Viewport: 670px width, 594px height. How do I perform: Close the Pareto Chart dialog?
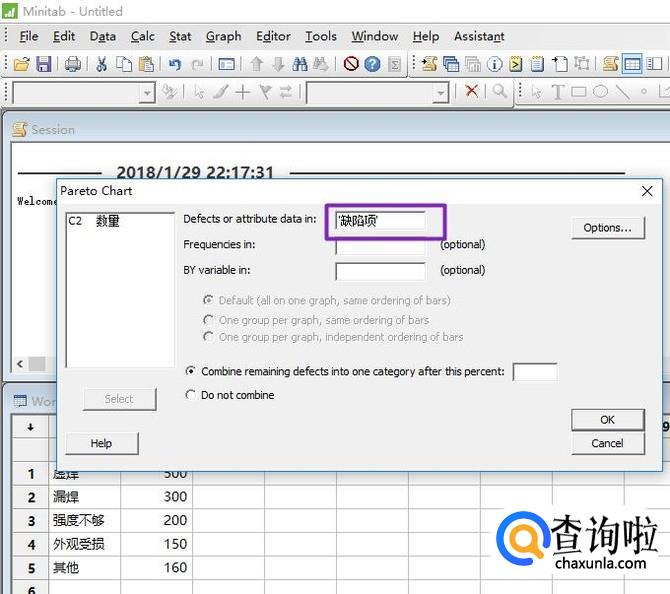point(647,191)
